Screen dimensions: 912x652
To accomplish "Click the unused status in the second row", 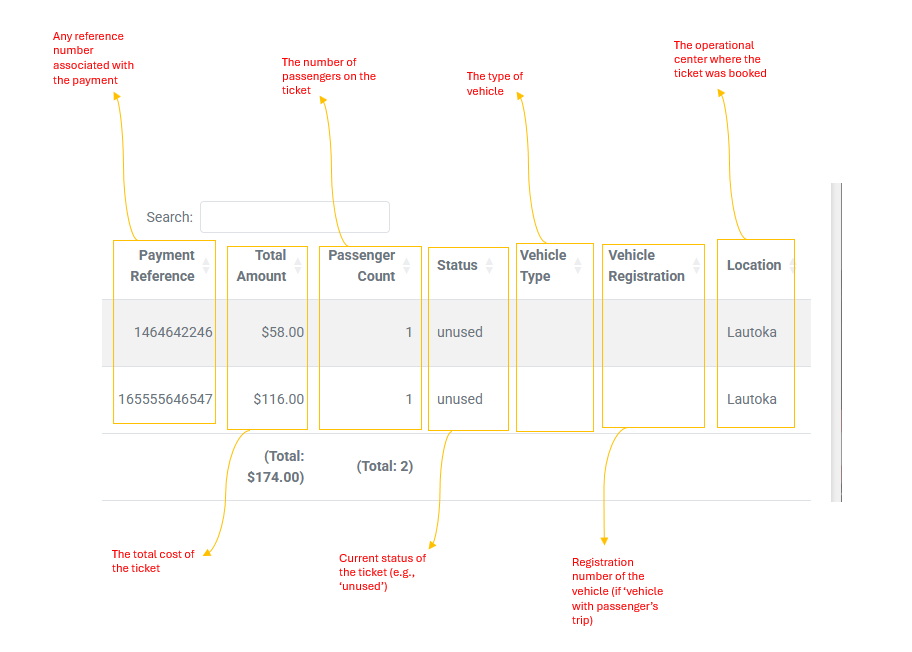I will 460,399.
